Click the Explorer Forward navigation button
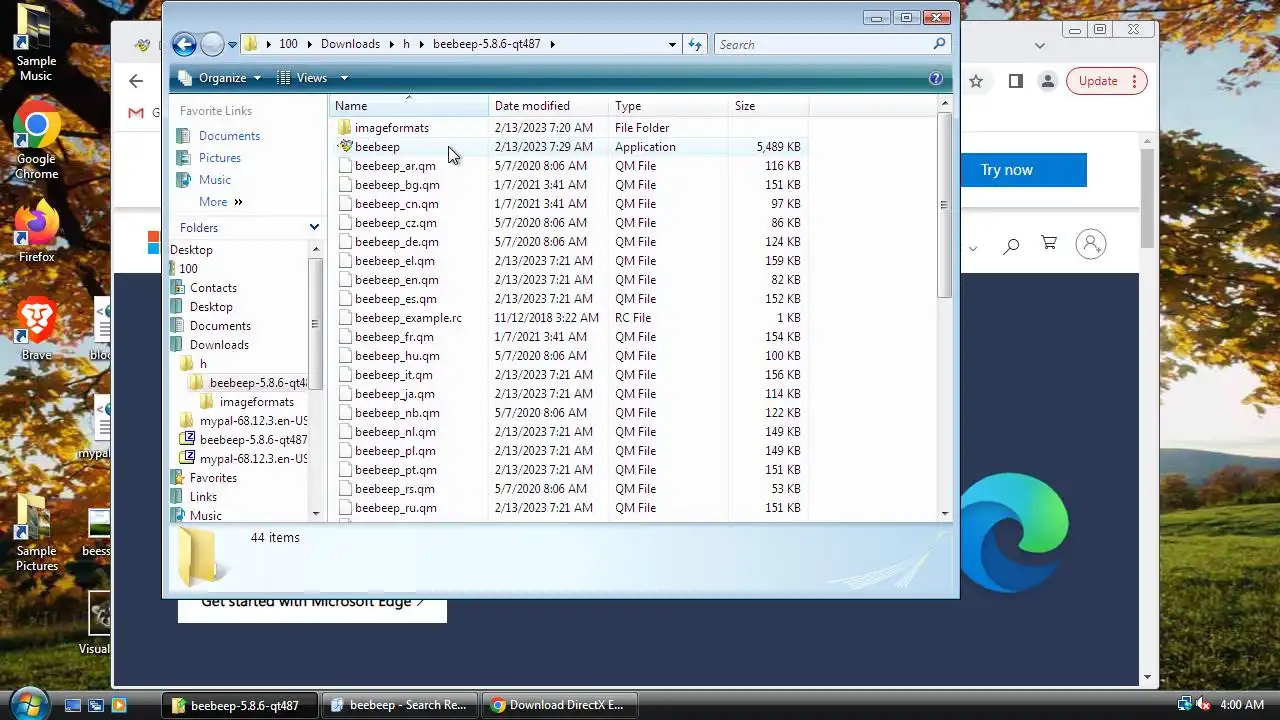 click(x=212, y=44)
